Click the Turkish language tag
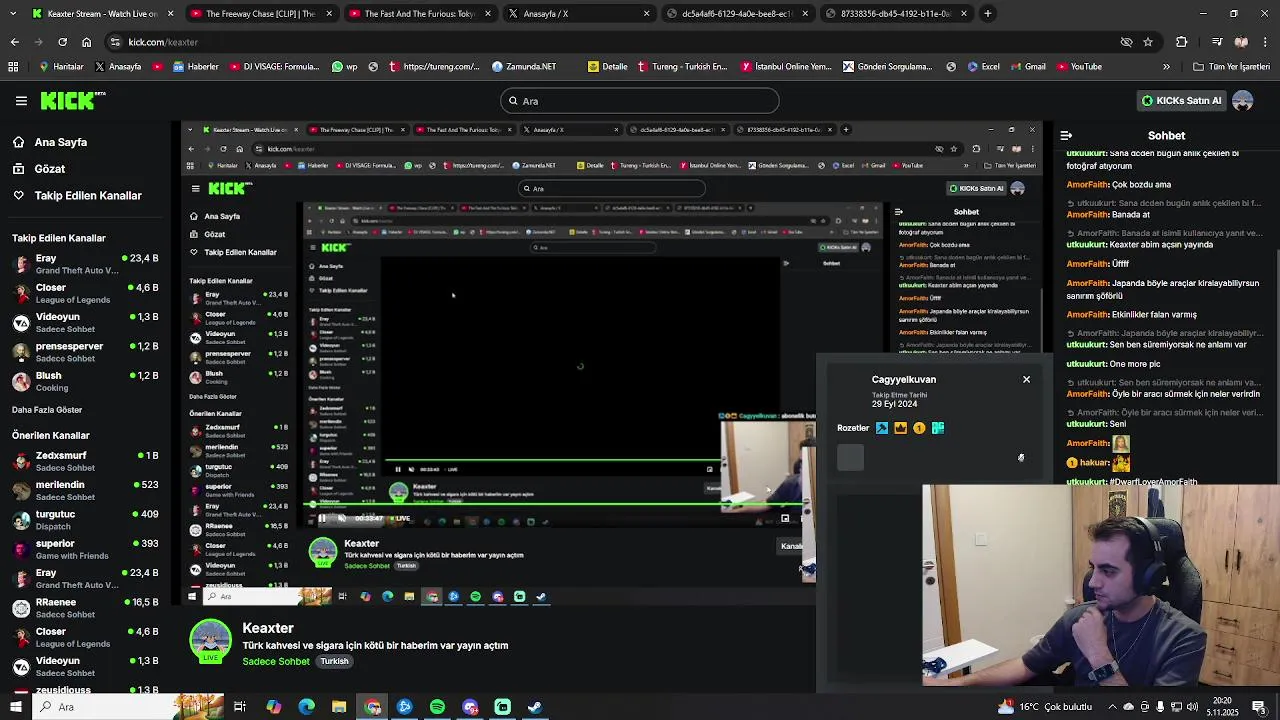The width and height of the screenshot is (1280, 720). click(x=334, y=661)
